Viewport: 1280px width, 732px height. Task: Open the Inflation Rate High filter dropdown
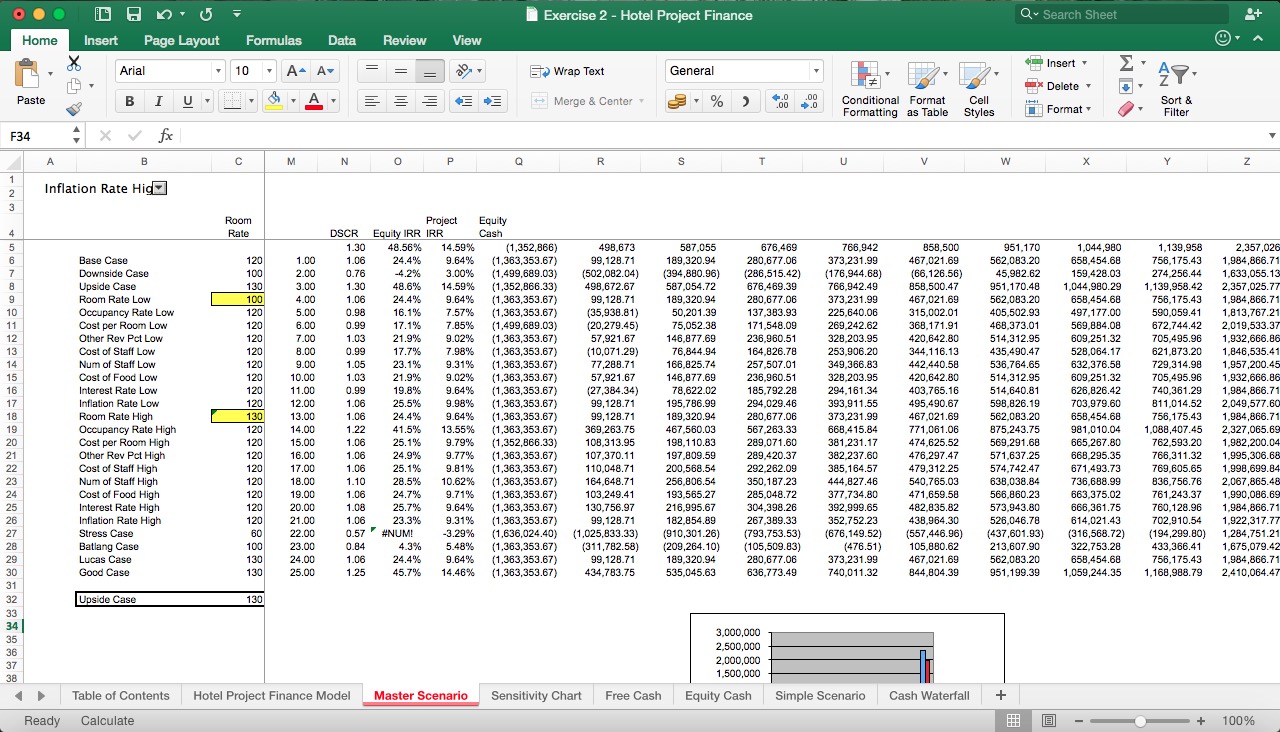click(x=159, y=188)
